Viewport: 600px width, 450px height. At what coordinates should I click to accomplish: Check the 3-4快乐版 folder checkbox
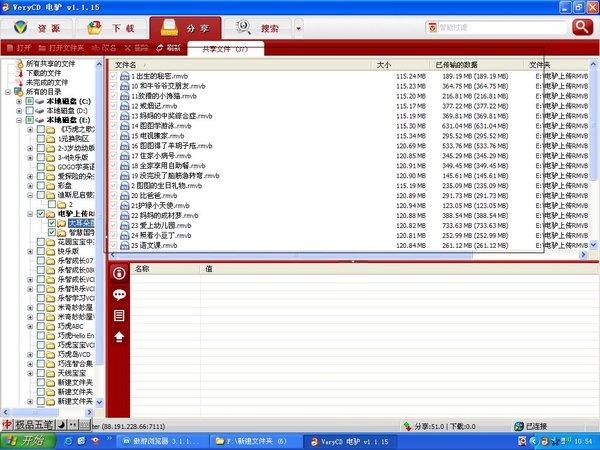pyautogui.click(x=41, y=157)
